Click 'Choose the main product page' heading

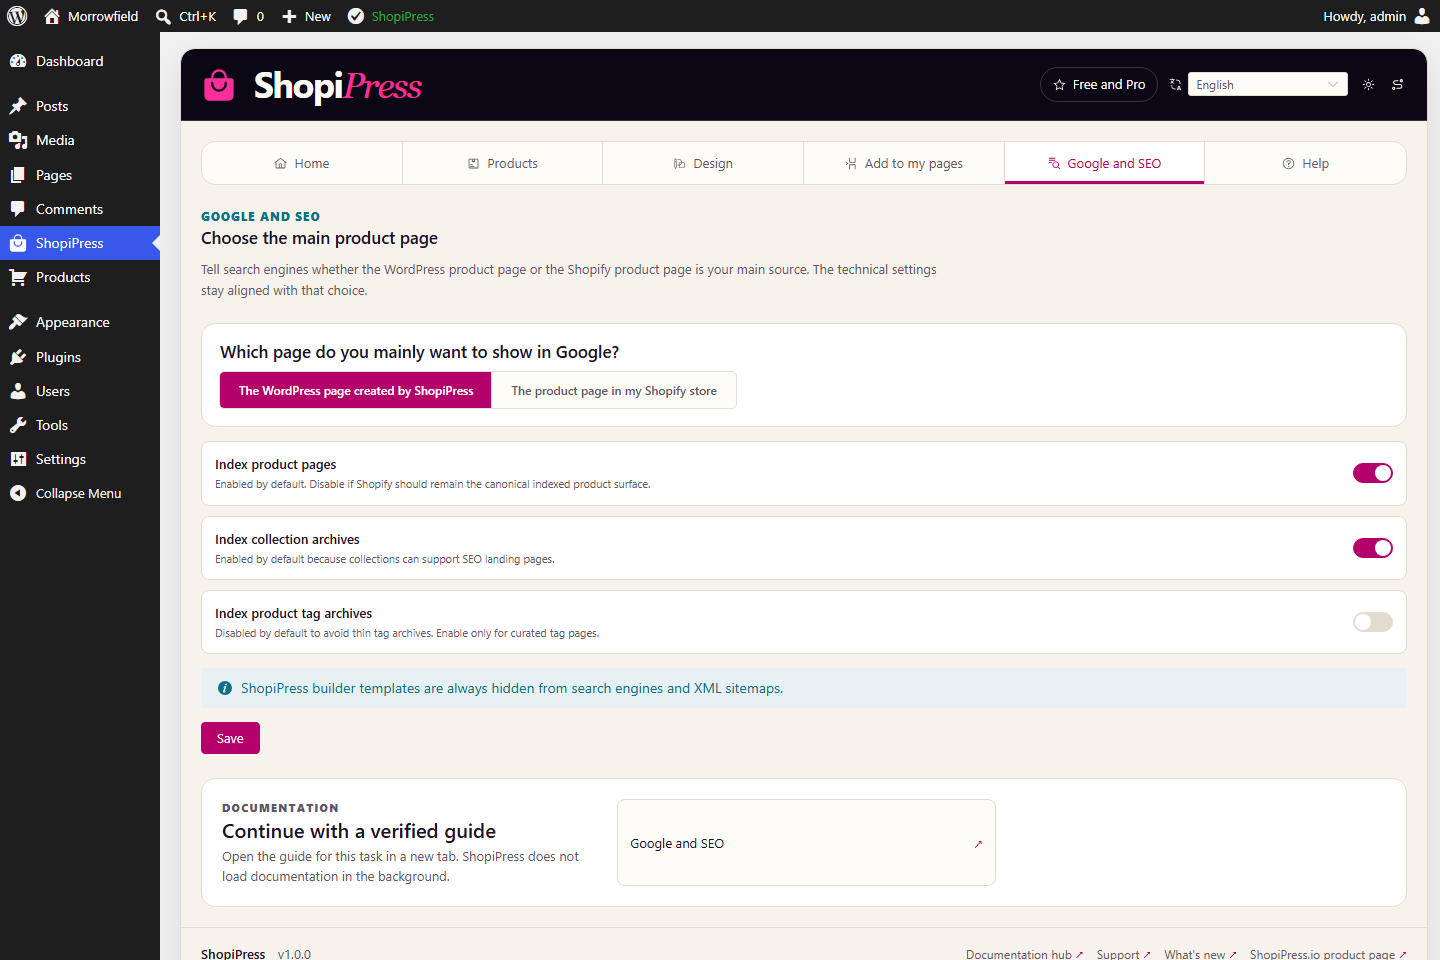coord(319,238)
